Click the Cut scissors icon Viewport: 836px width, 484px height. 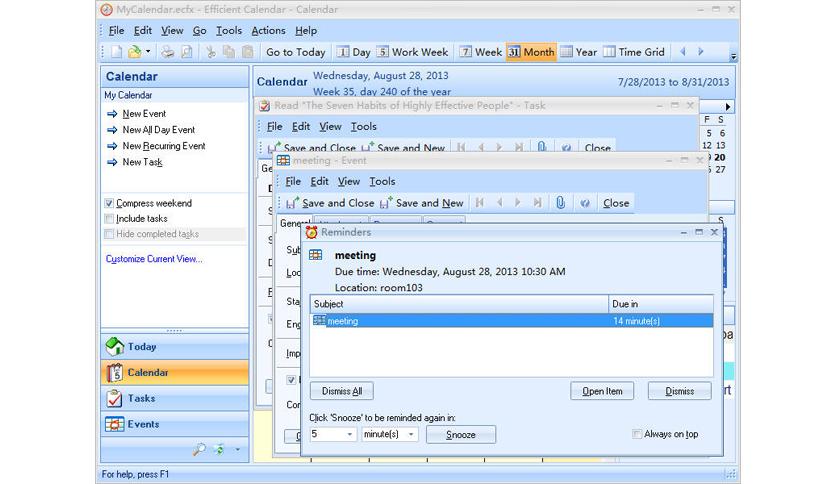211,52
